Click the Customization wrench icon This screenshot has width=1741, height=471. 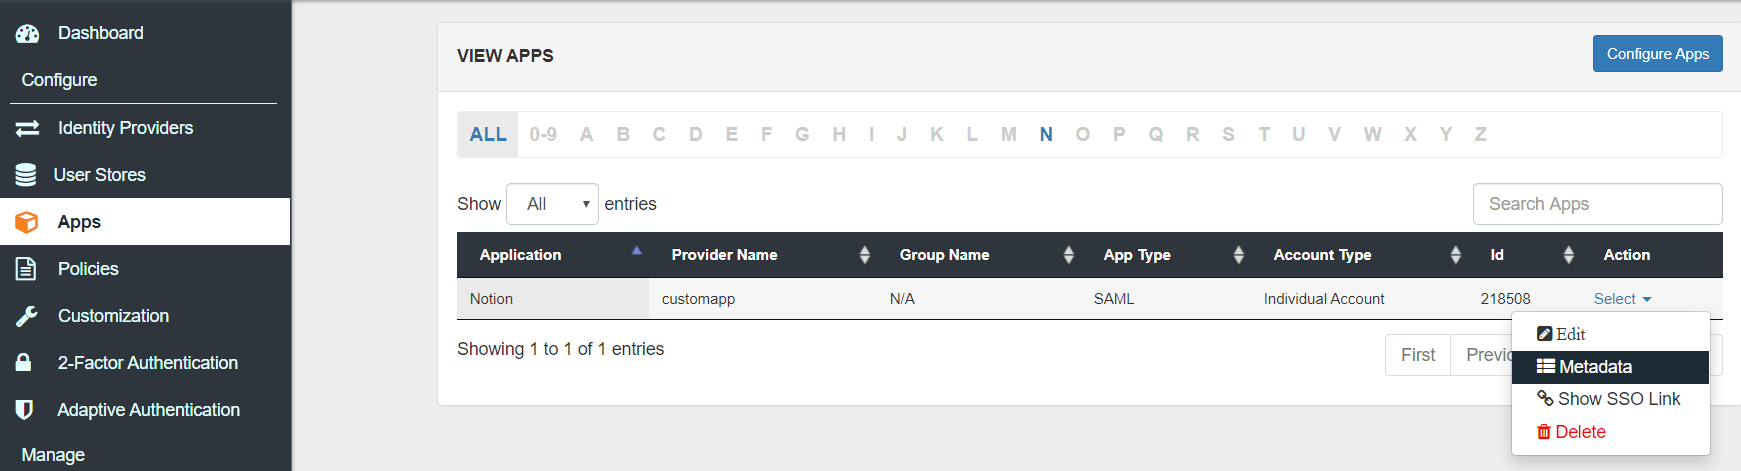(x=26, y=316)
